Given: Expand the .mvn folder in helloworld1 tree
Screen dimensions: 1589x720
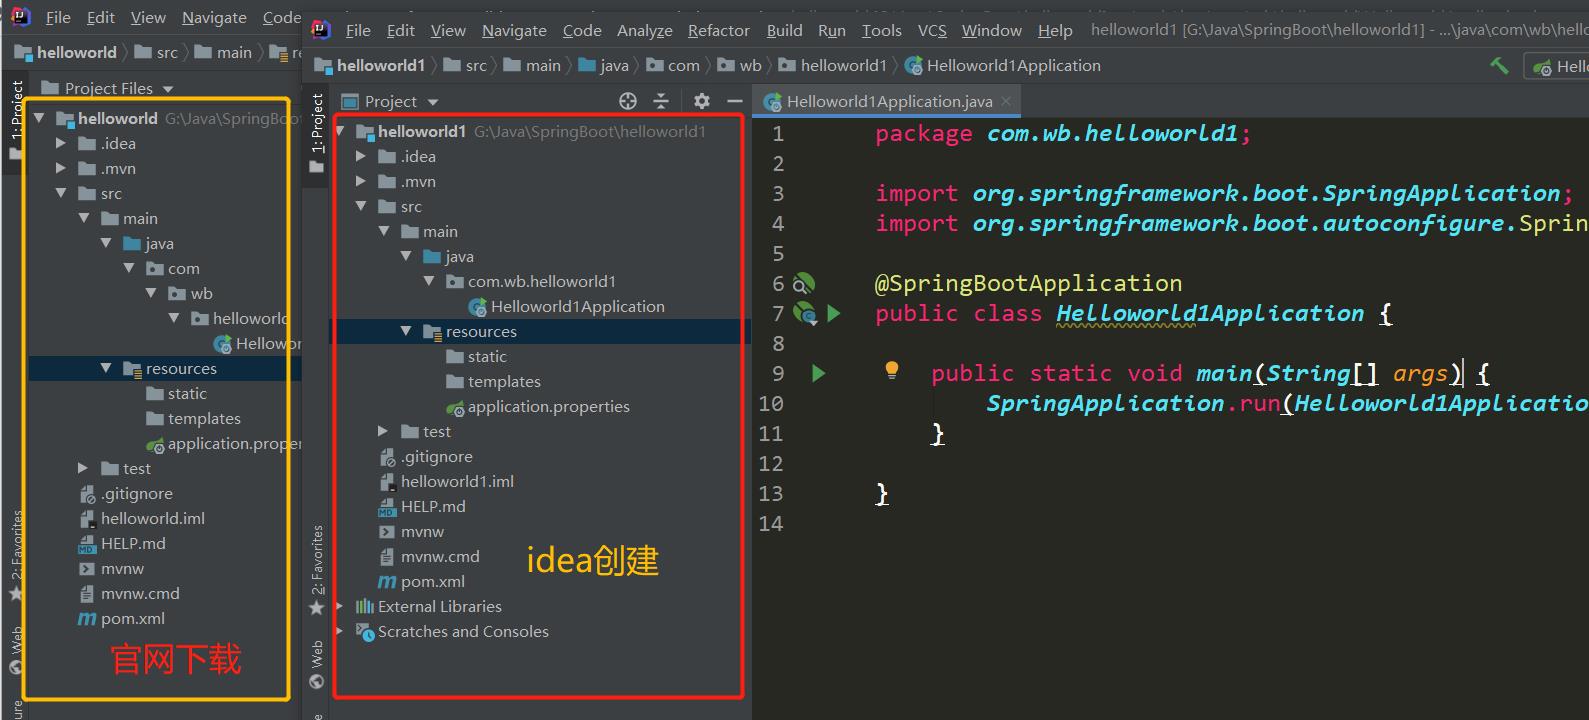Looking at the screenshot, I should pos(361,181).
